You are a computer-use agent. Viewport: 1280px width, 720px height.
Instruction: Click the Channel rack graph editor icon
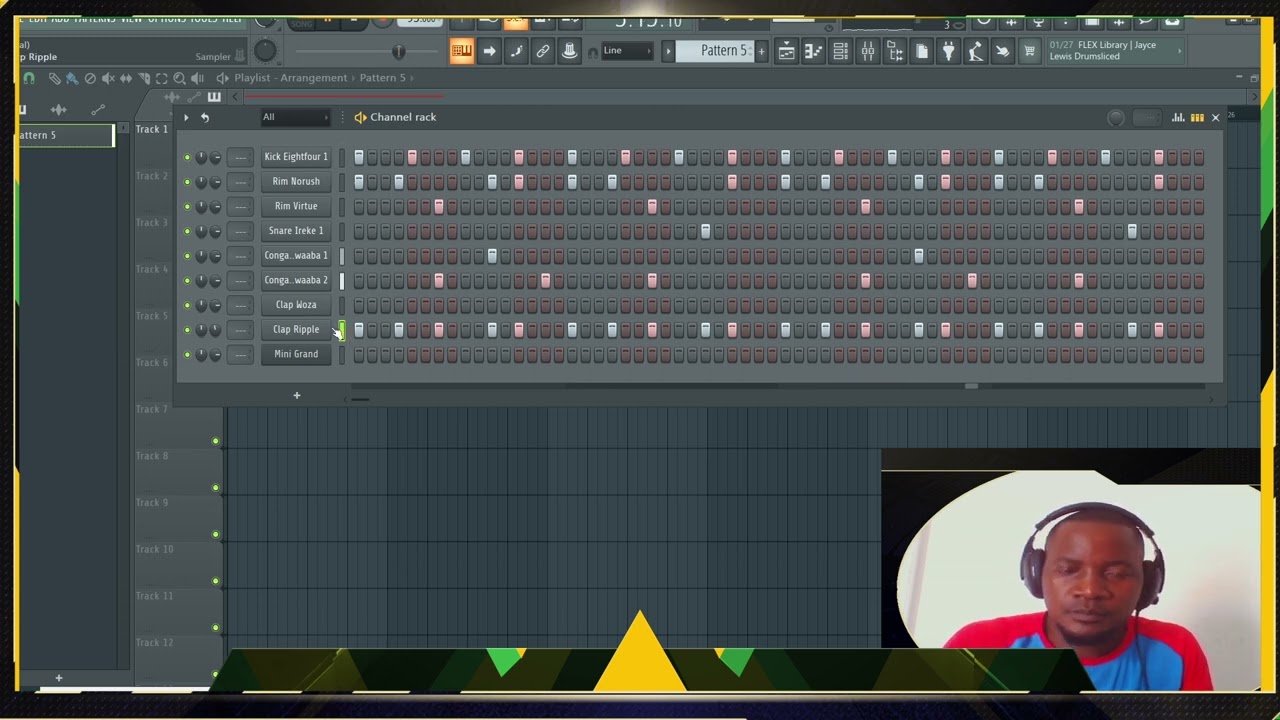tap(1178, 118)
